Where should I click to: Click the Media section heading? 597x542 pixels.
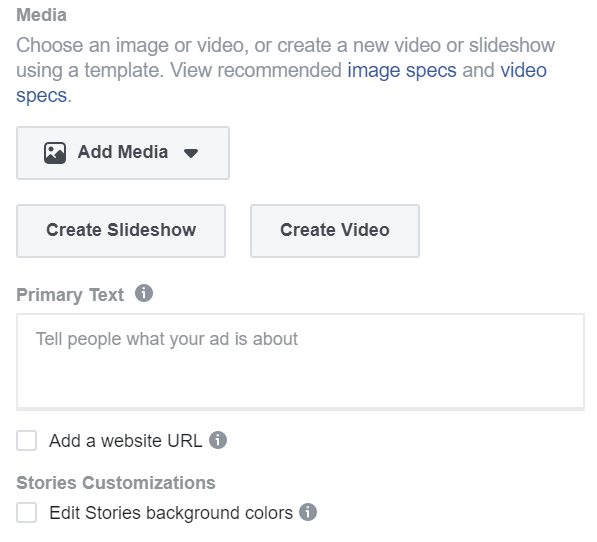pyautogui.click(x=42, y=15)
